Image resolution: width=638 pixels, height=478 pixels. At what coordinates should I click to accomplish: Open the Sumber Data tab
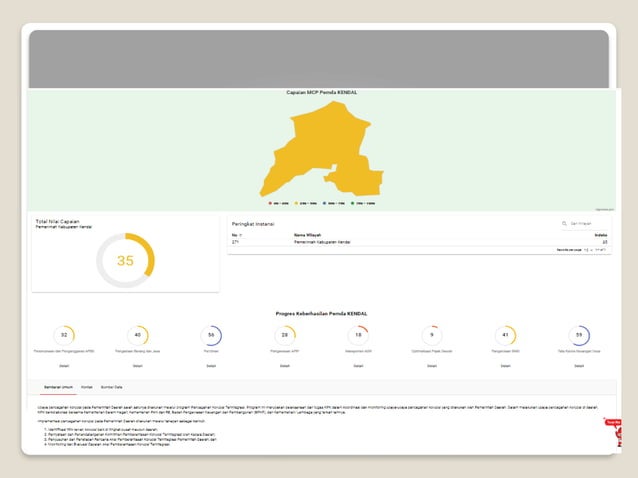coord(111,385)
